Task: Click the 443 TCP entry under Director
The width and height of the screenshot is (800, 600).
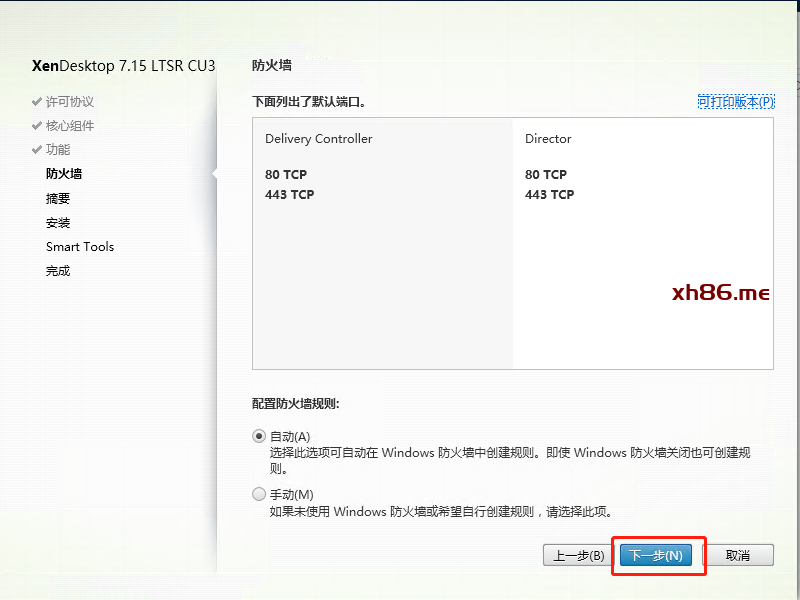Action: tap(549, 195)
